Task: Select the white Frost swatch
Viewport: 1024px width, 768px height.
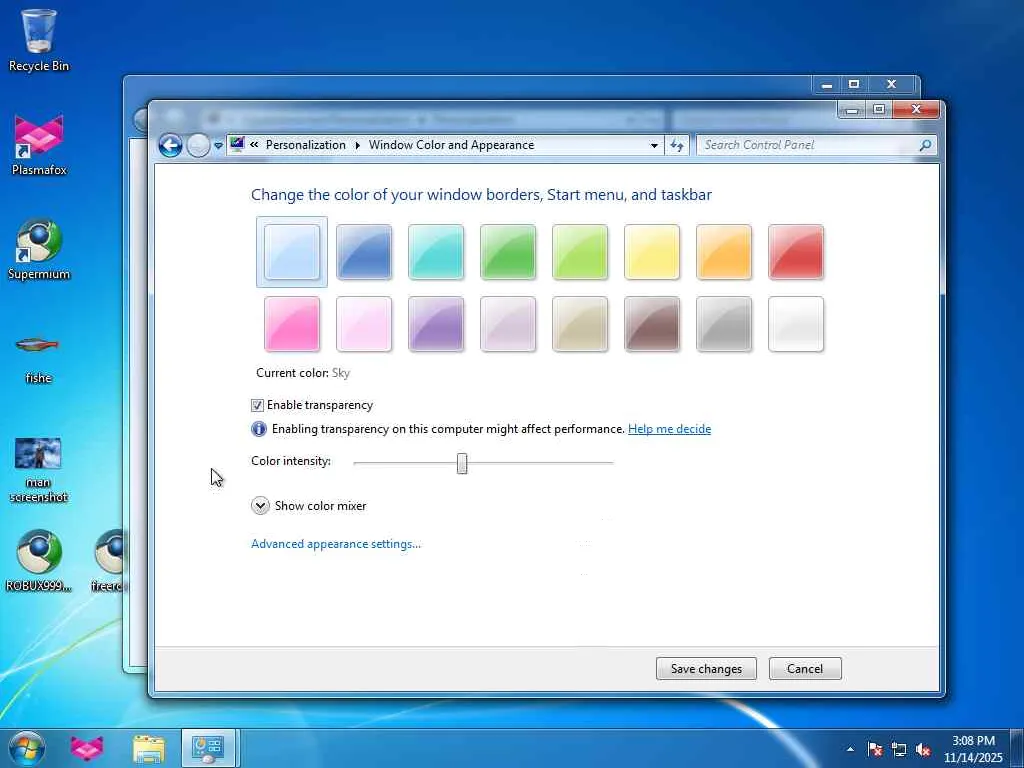Action: [796, 324]
